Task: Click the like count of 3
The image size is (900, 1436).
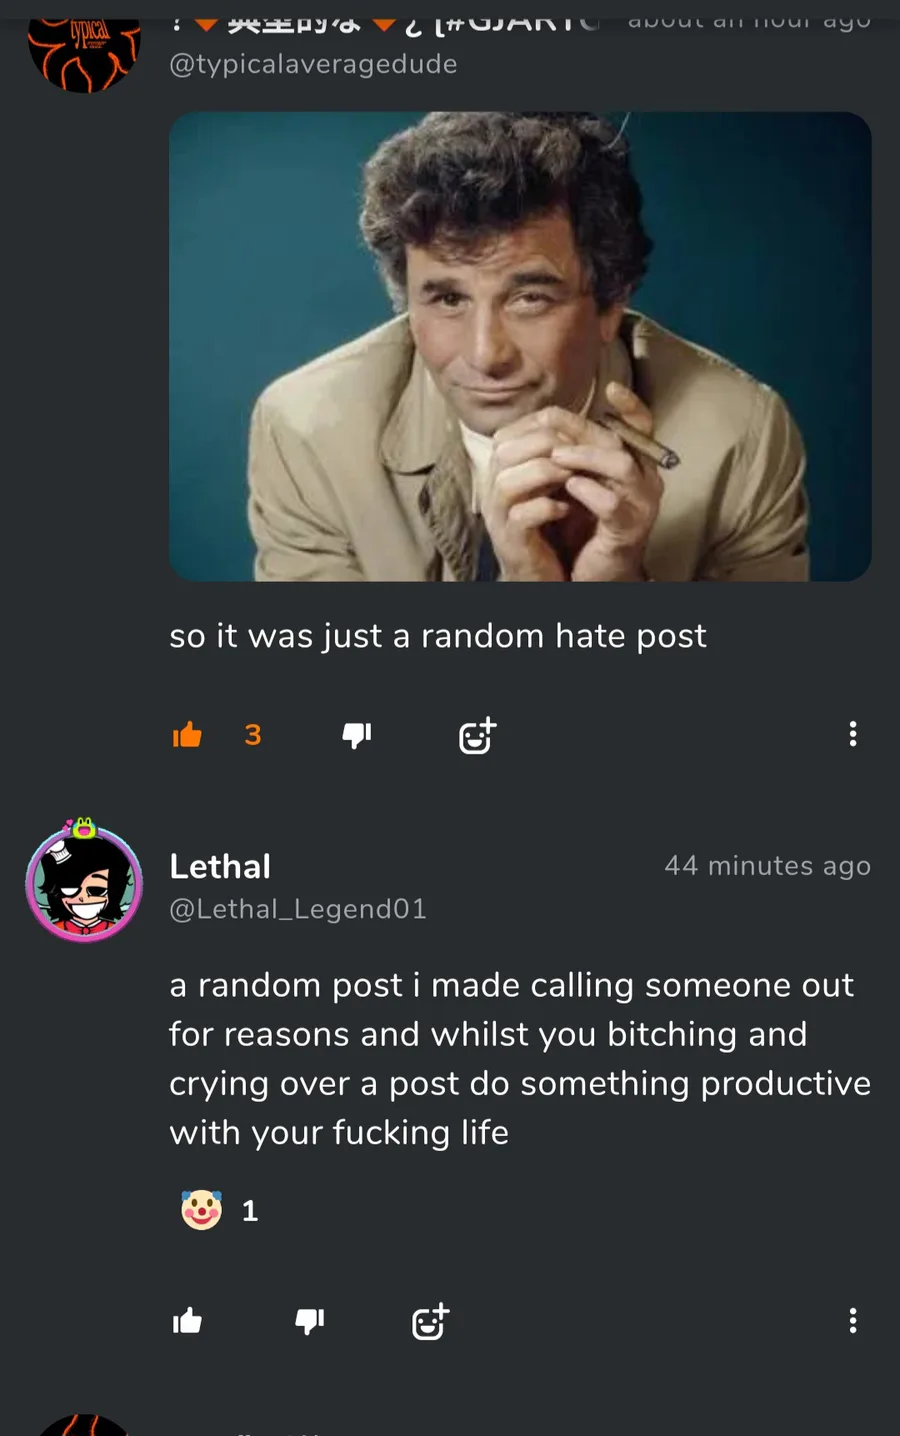Action: [253, 735]
